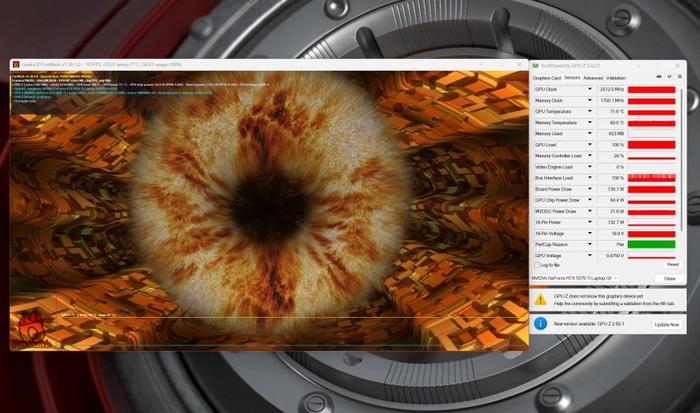Click the FurMark icon in title bar
700x413 pixels.
tap(16, 65)
